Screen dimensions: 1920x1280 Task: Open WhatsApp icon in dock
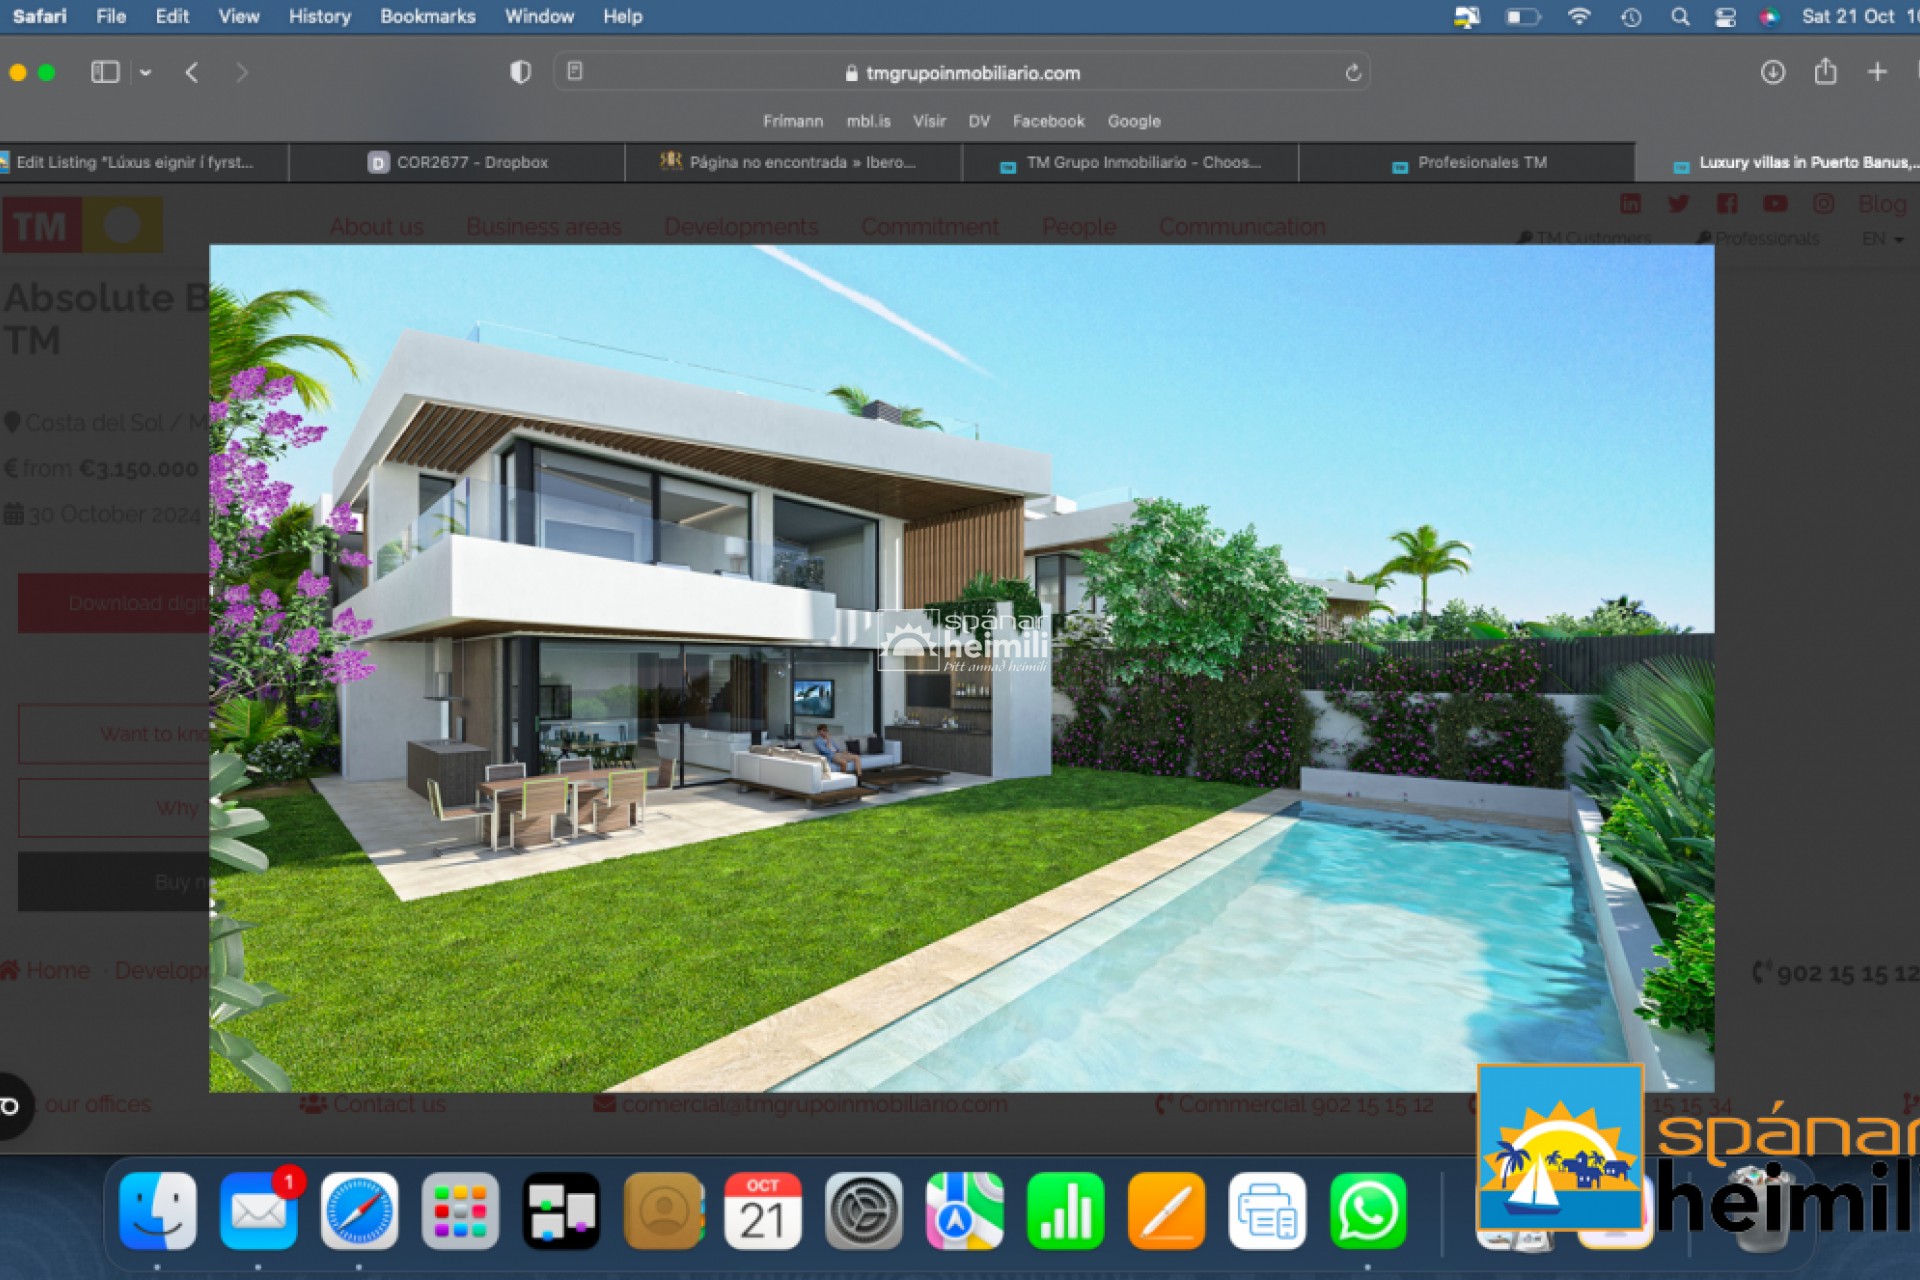(x=1367, y=1213)
